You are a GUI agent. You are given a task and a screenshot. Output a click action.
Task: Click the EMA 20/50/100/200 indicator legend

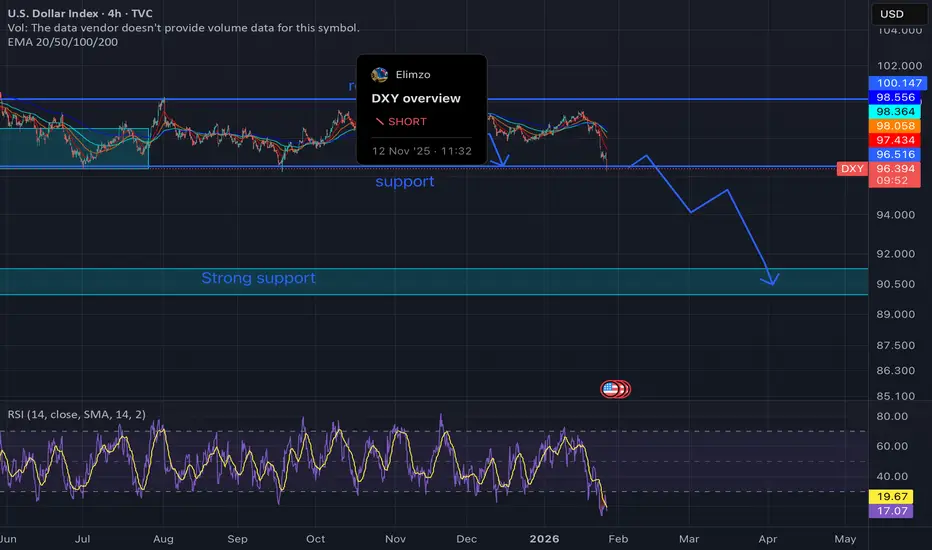62,42
